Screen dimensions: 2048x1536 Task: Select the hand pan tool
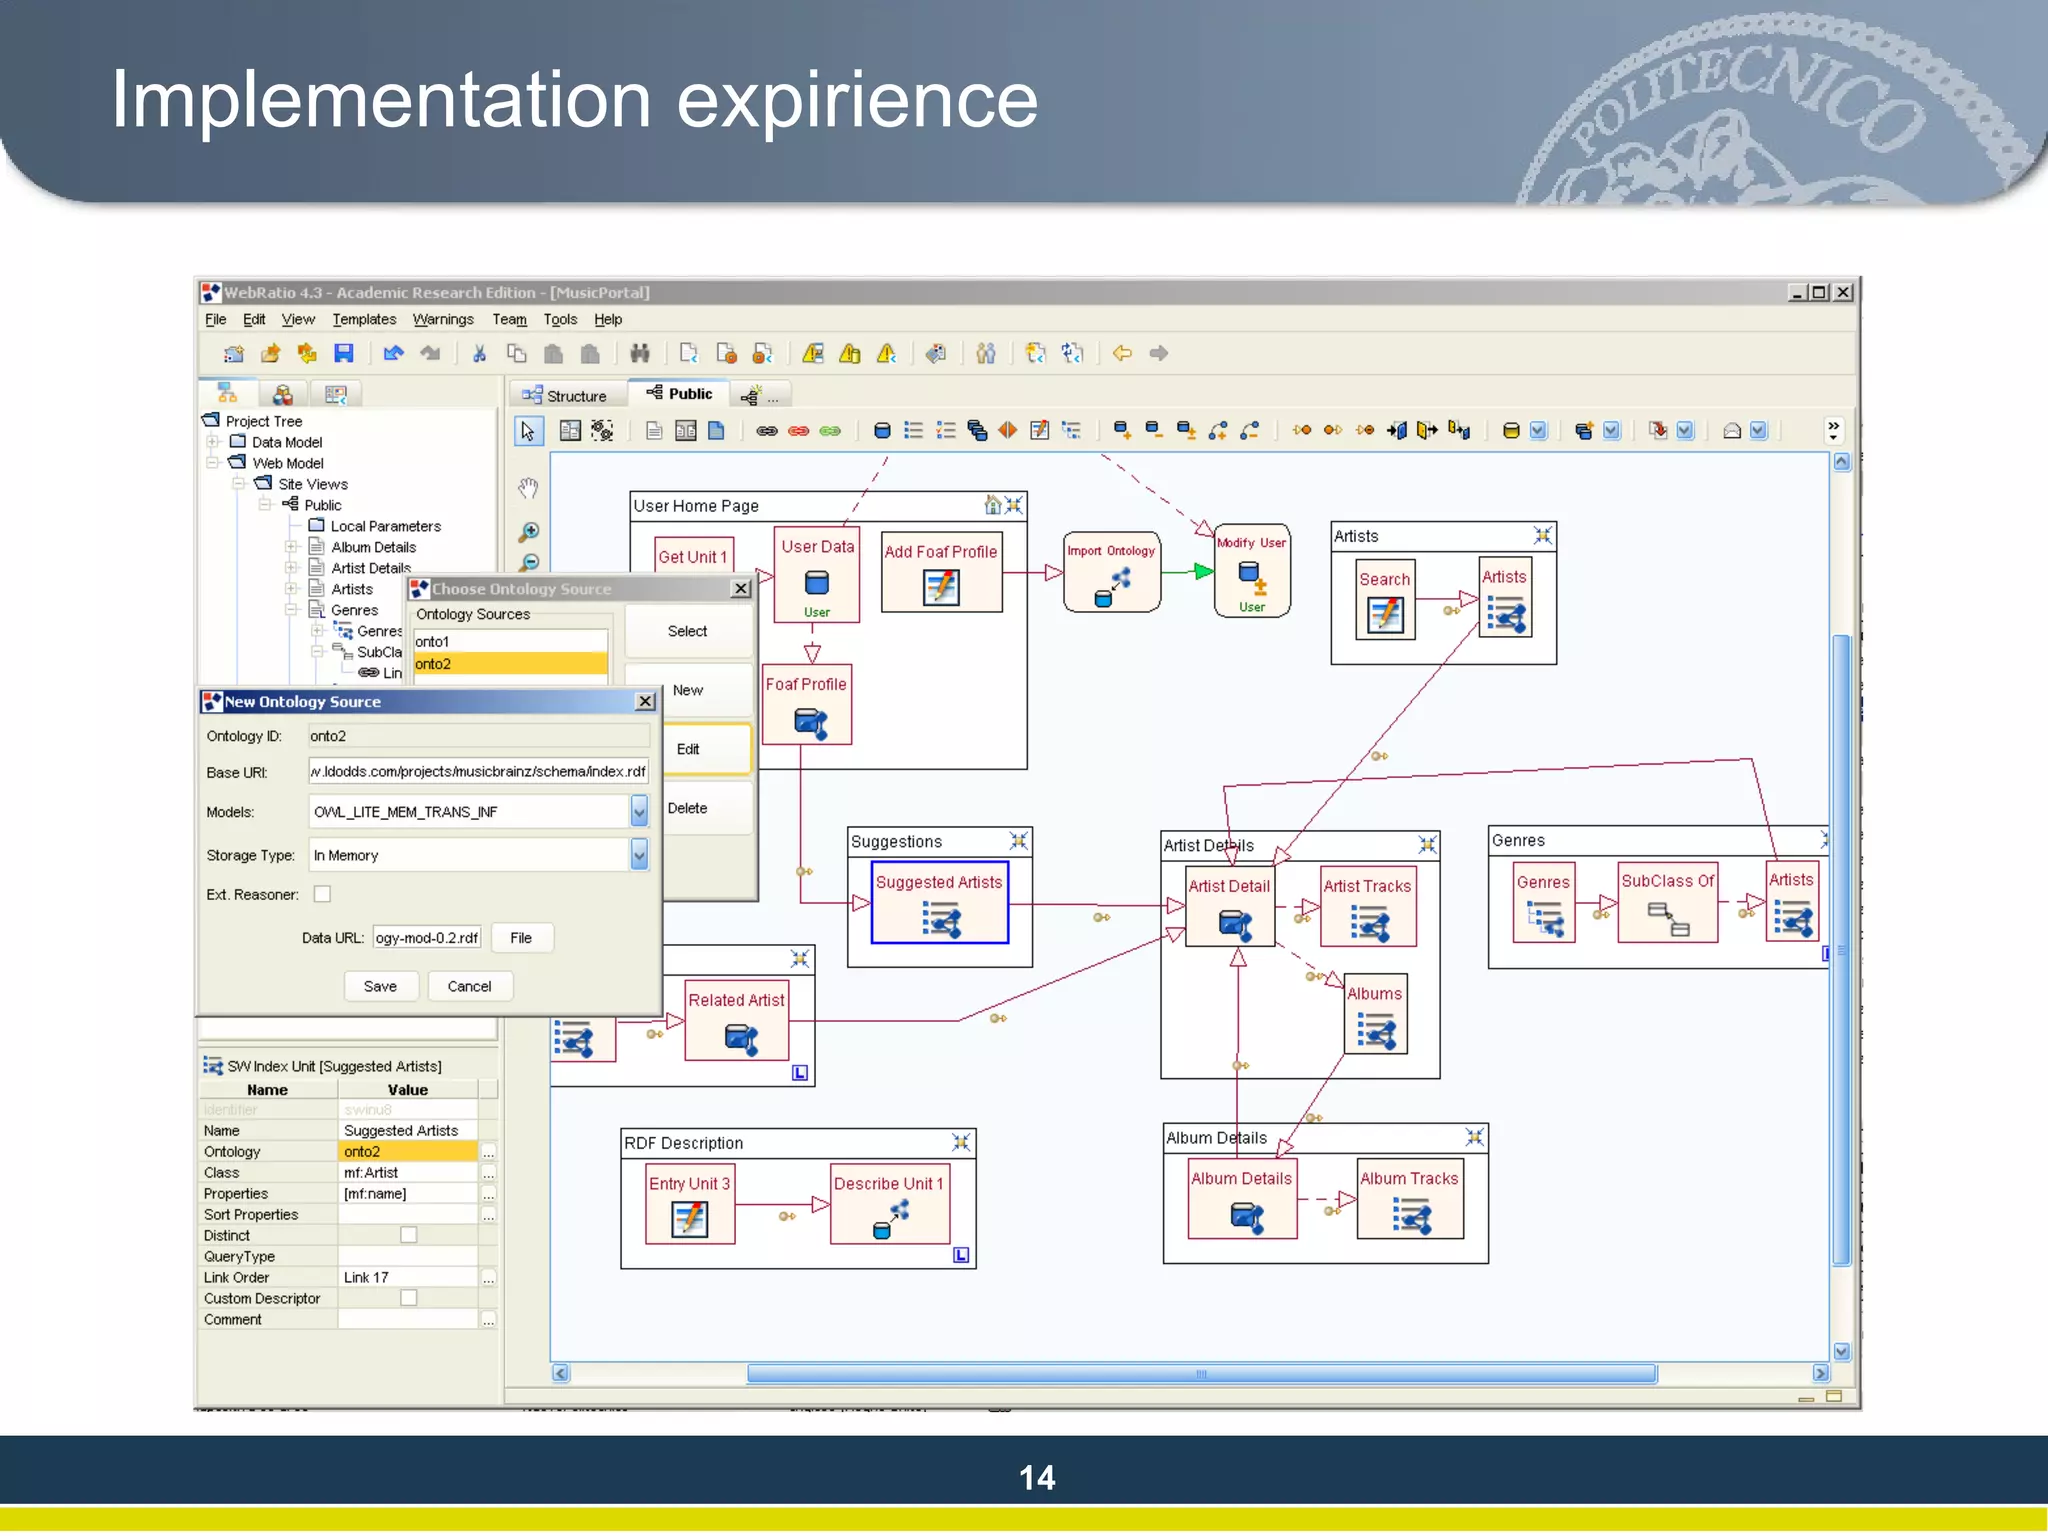pyautogui.click(x=528, y=488)
